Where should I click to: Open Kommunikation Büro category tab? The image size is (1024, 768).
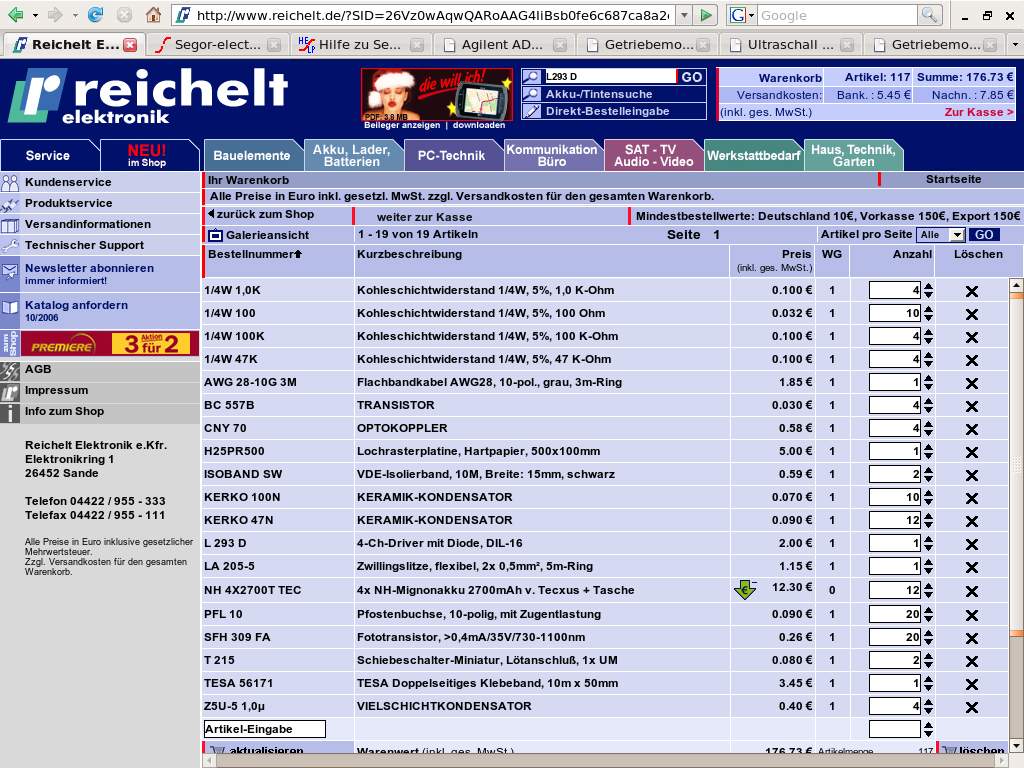tap(552, 155)
